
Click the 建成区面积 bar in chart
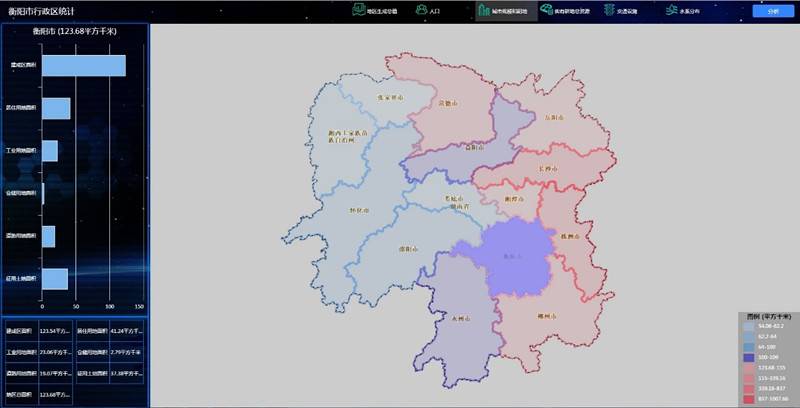[83, 66]
